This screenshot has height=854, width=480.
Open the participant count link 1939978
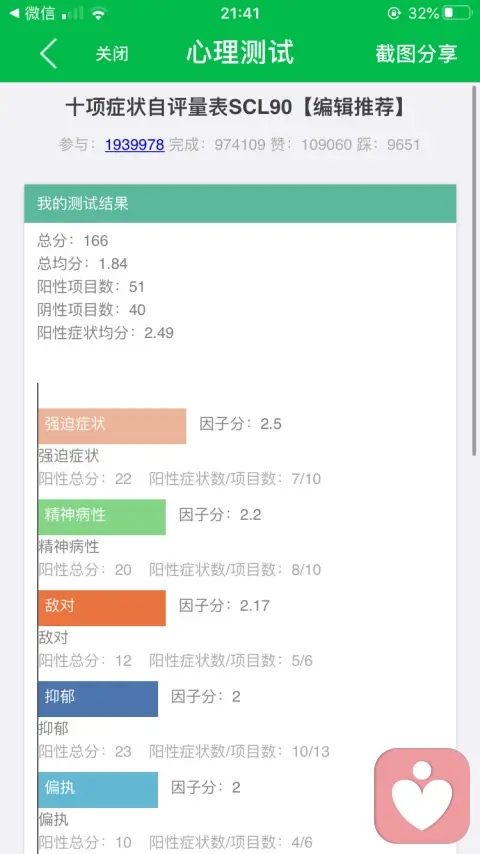(135, 144)
